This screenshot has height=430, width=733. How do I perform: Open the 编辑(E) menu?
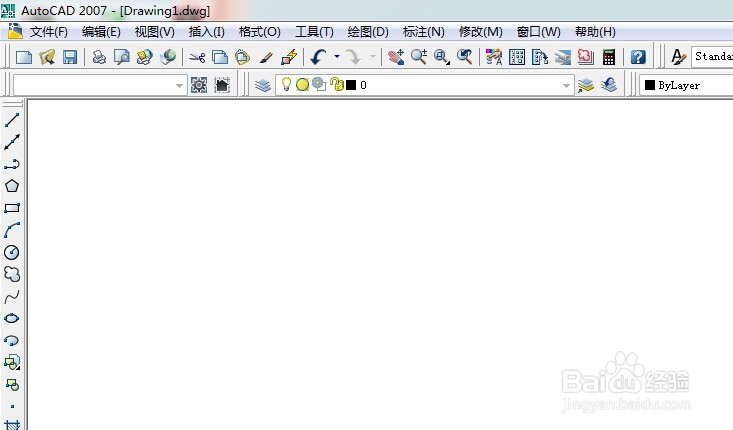(x=101, y=32)
